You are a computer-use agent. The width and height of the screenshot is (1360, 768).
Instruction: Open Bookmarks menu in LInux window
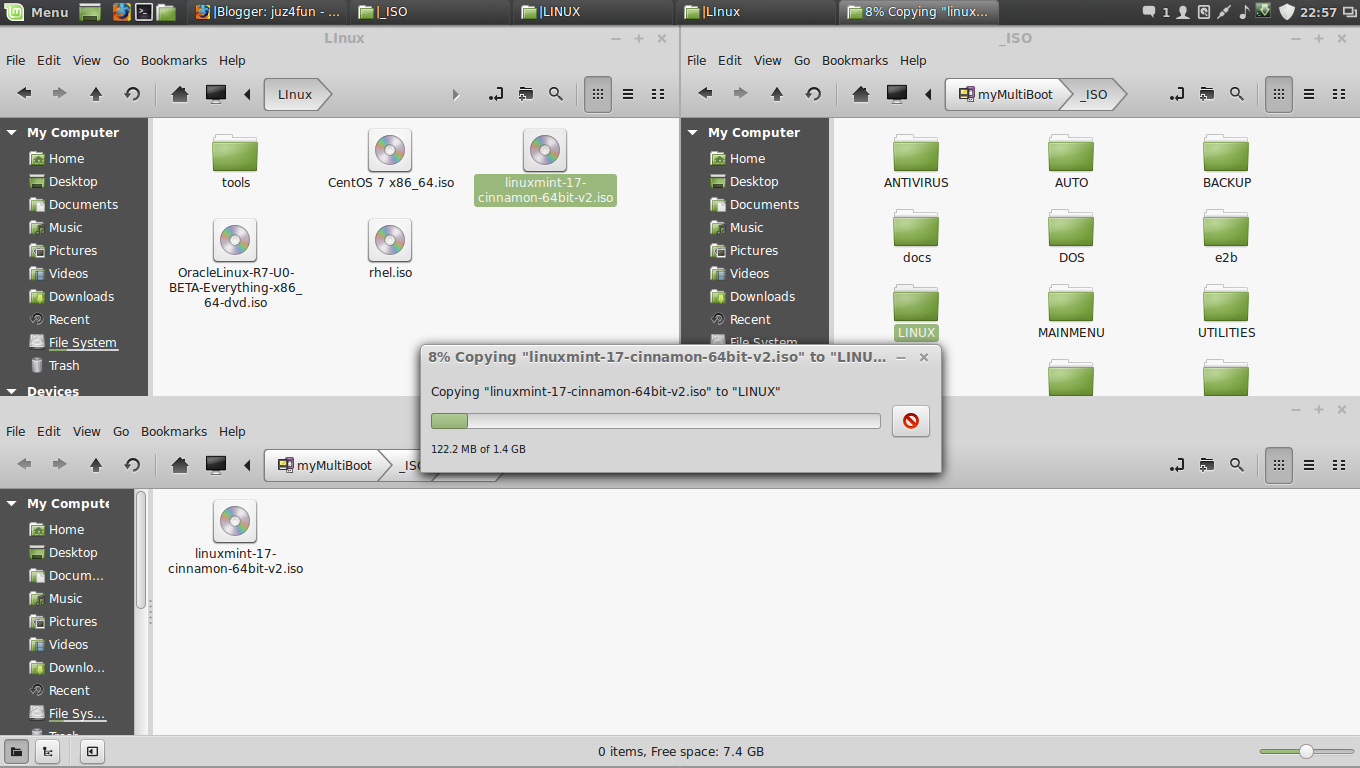pyautogui.click(x=174, y=60)
